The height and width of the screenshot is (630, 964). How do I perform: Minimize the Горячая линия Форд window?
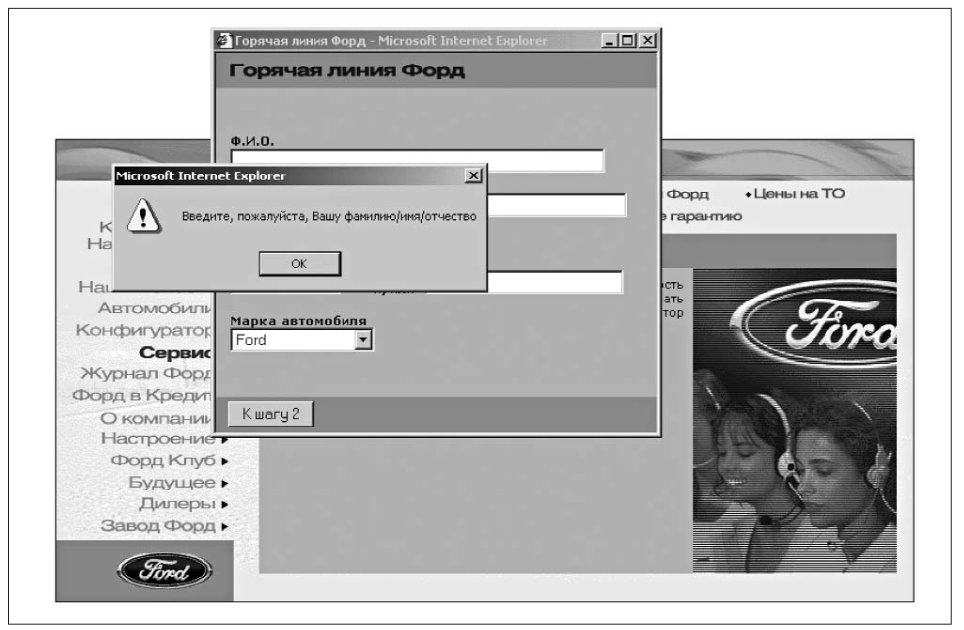point(609,41)
